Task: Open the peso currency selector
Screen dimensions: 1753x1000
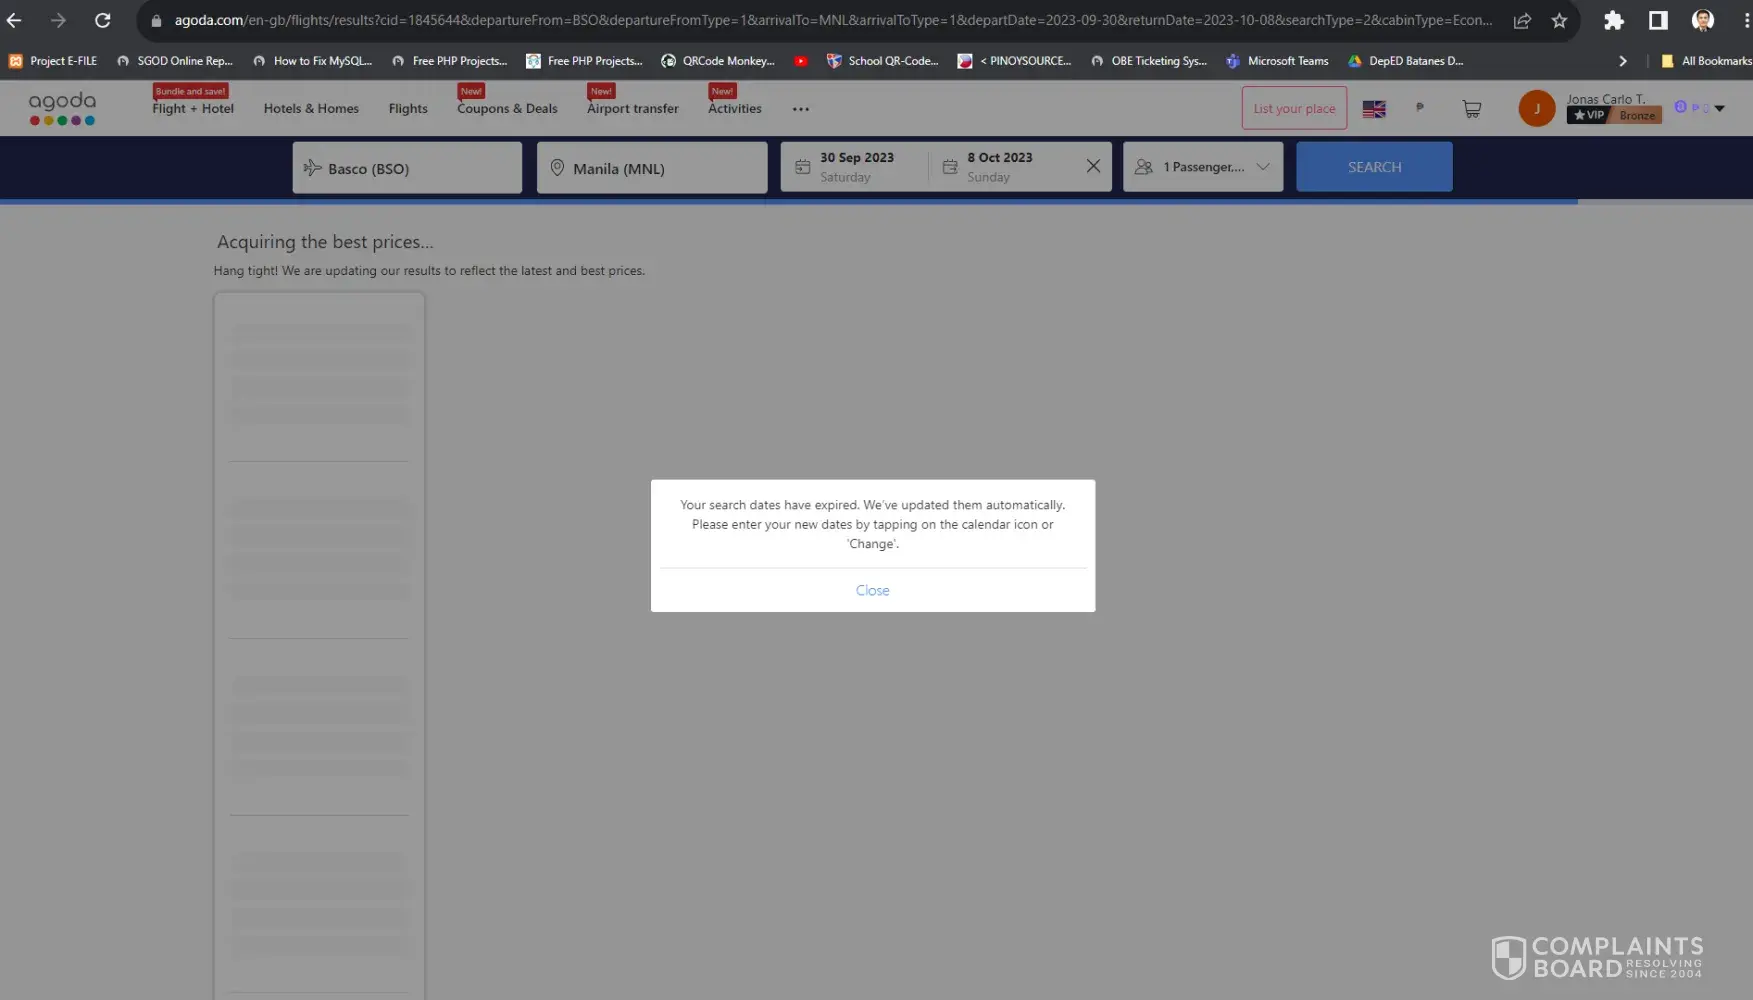Action: pos(1420,107)
